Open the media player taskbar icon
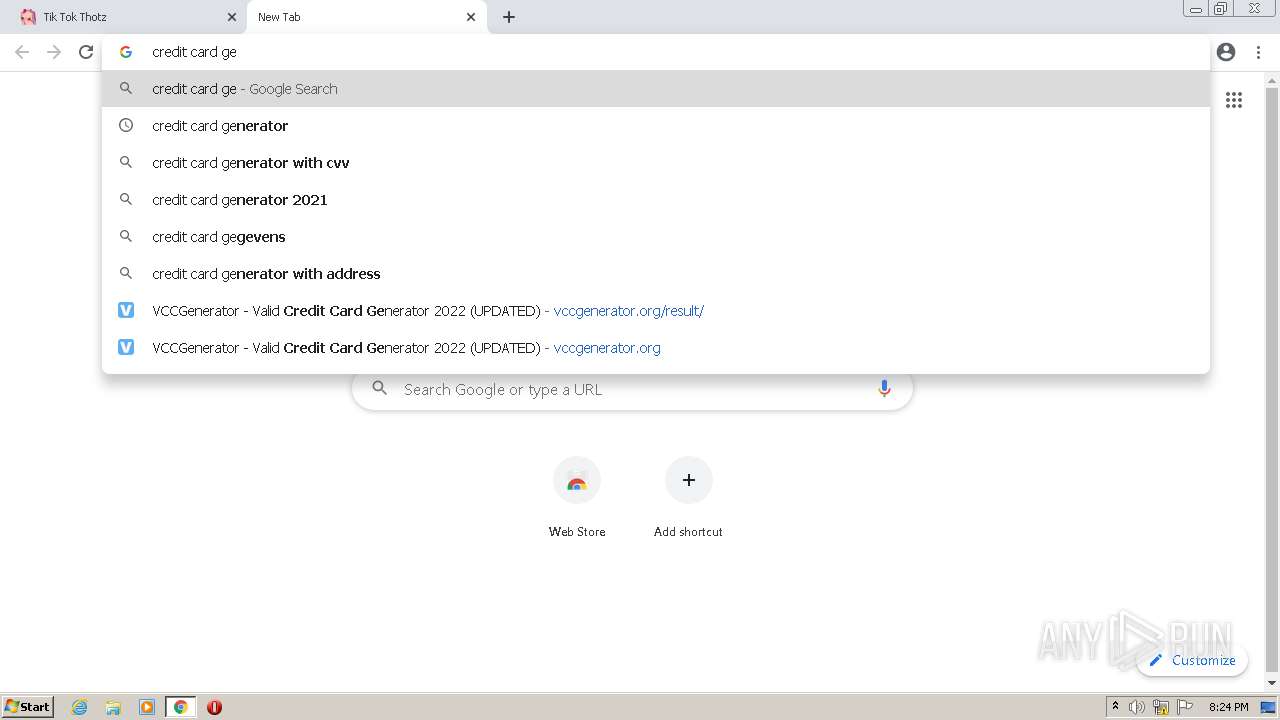This screenshot has width=1280, height=720. [x=147, y=707]
